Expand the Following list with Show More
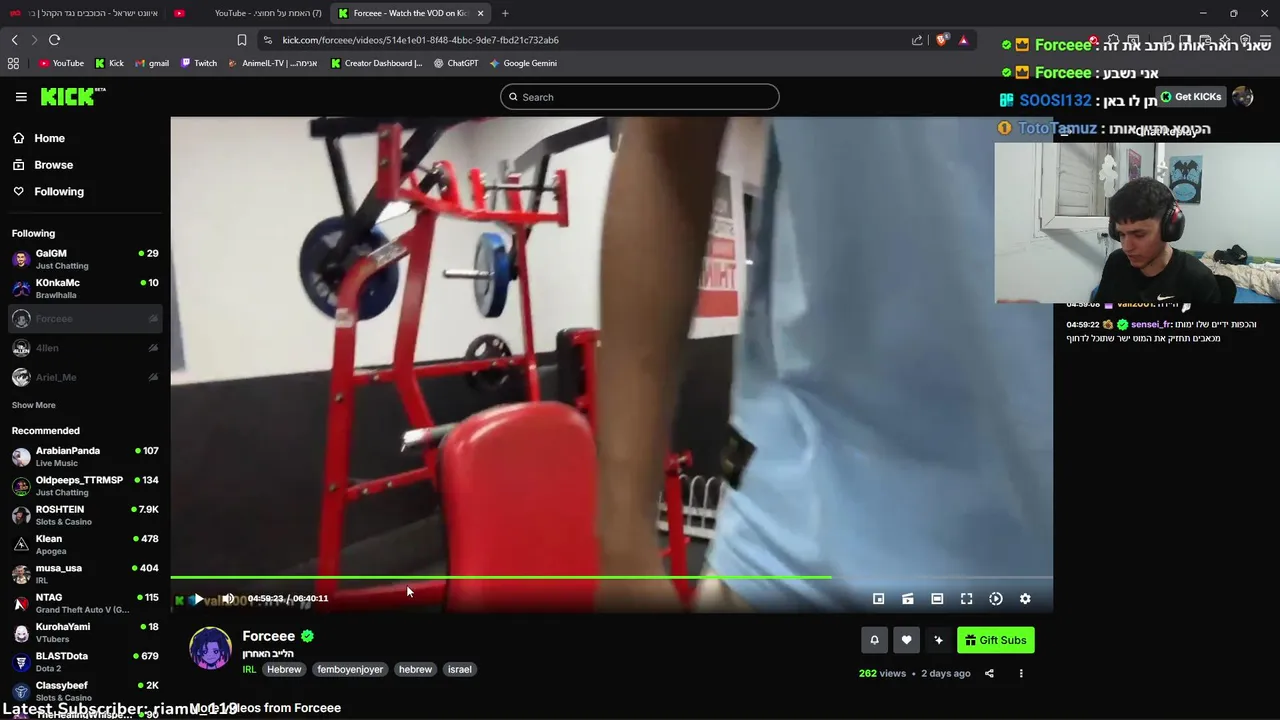The width and height of the screenshot is (1280, 720). pos(33,405)
